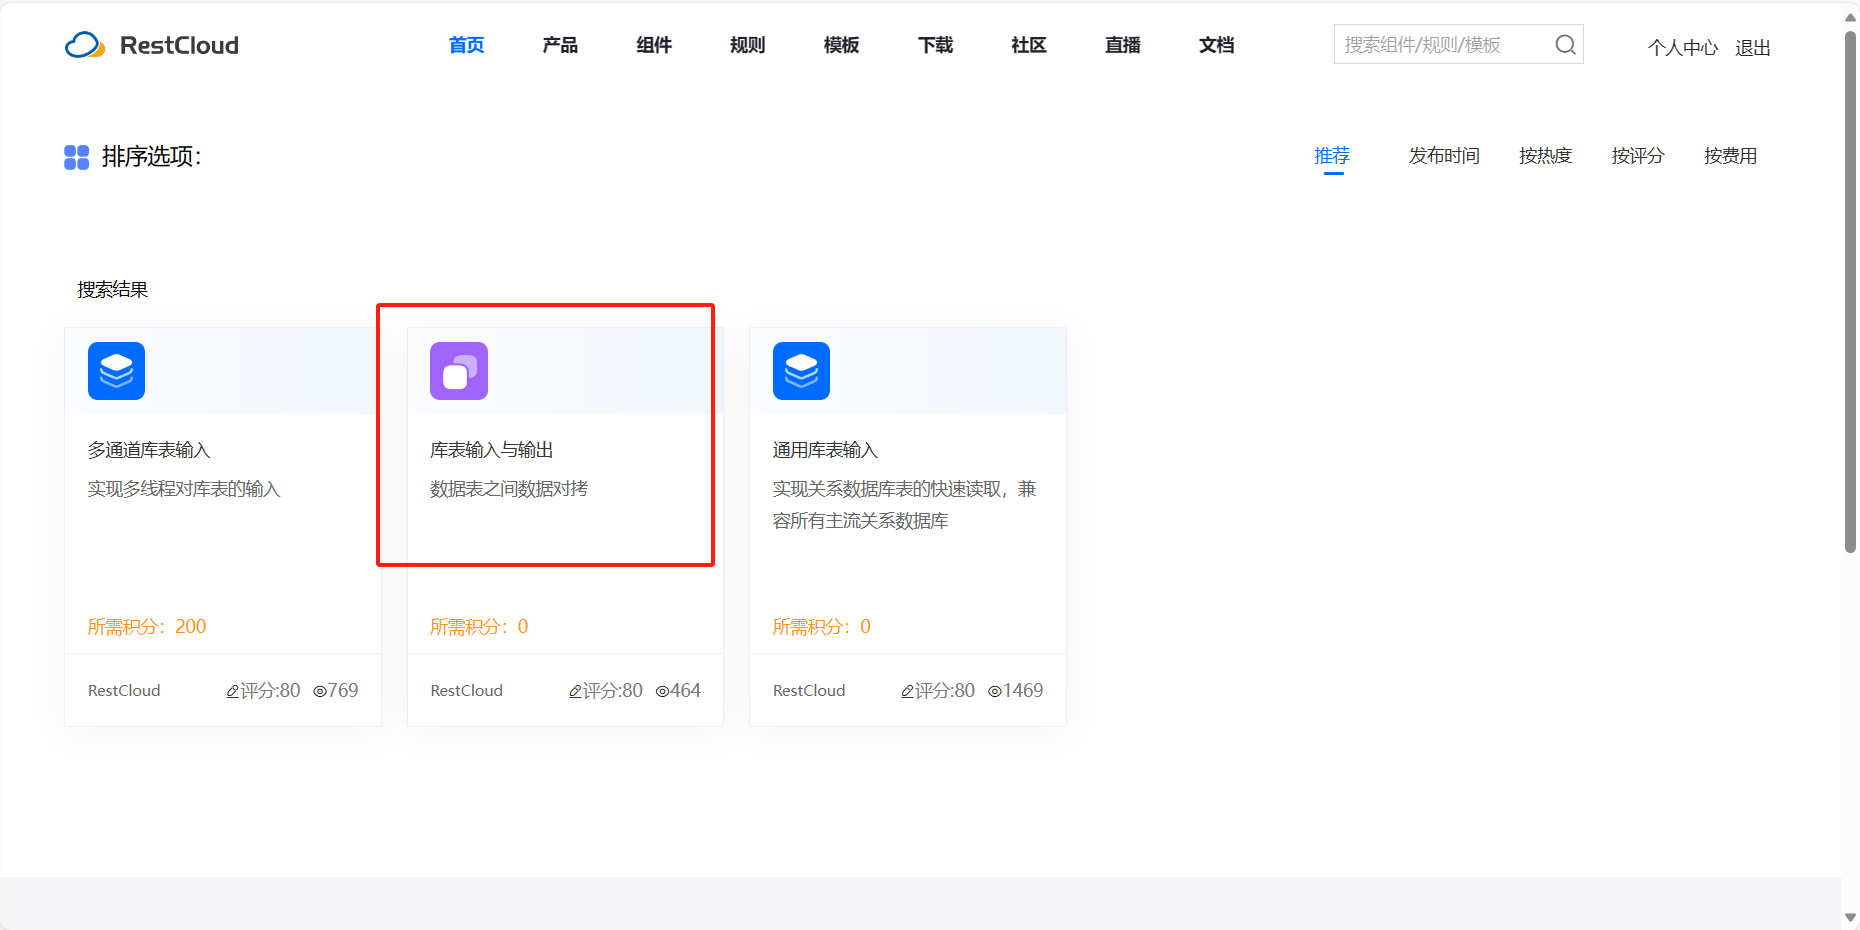Open the 组件 nav menu
This screenshot has width=1860, height=930.
654,45
